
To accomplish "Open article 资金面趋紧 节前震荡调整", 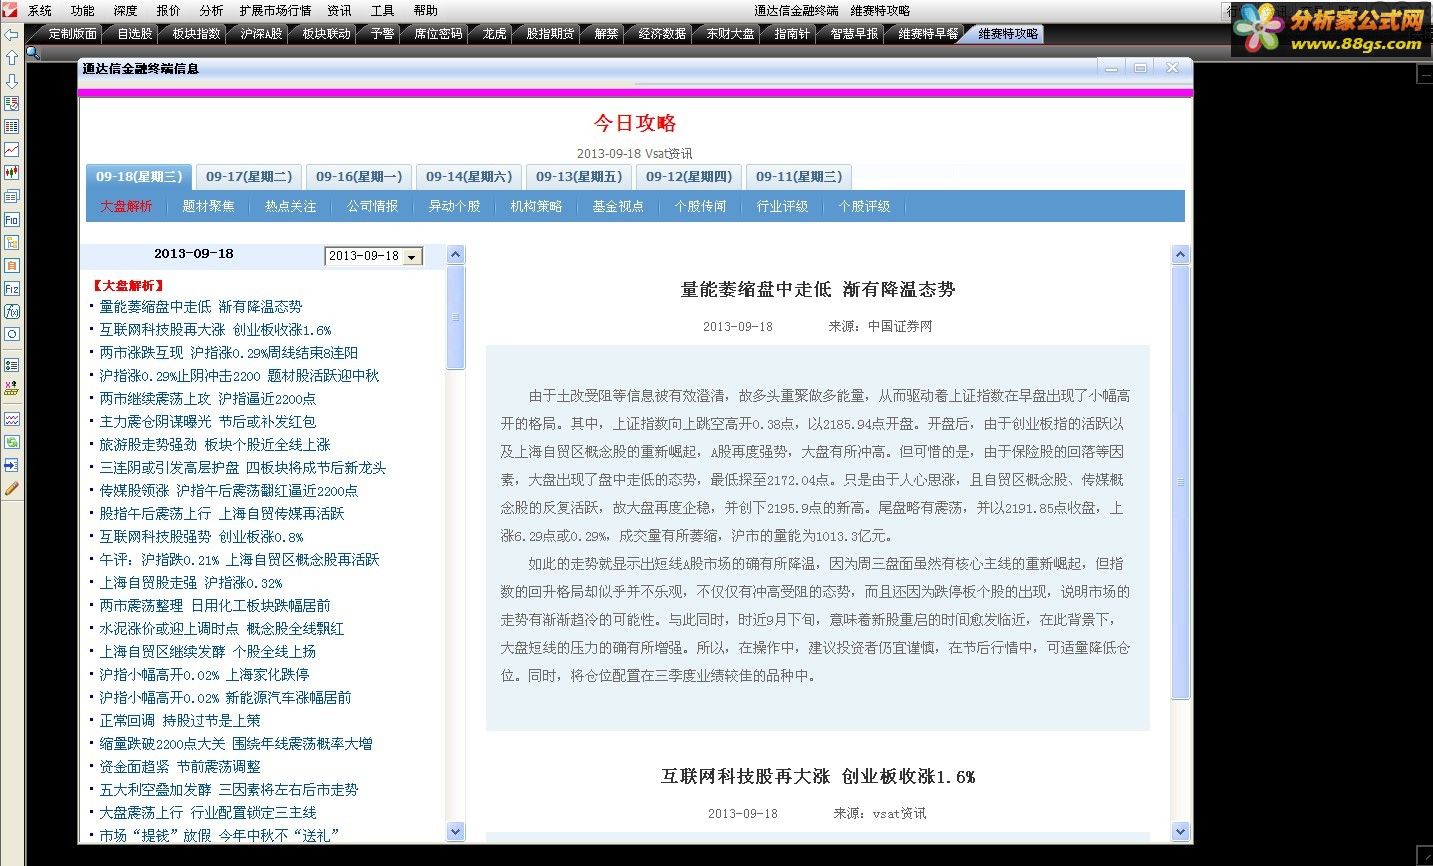I will (180, 767).
